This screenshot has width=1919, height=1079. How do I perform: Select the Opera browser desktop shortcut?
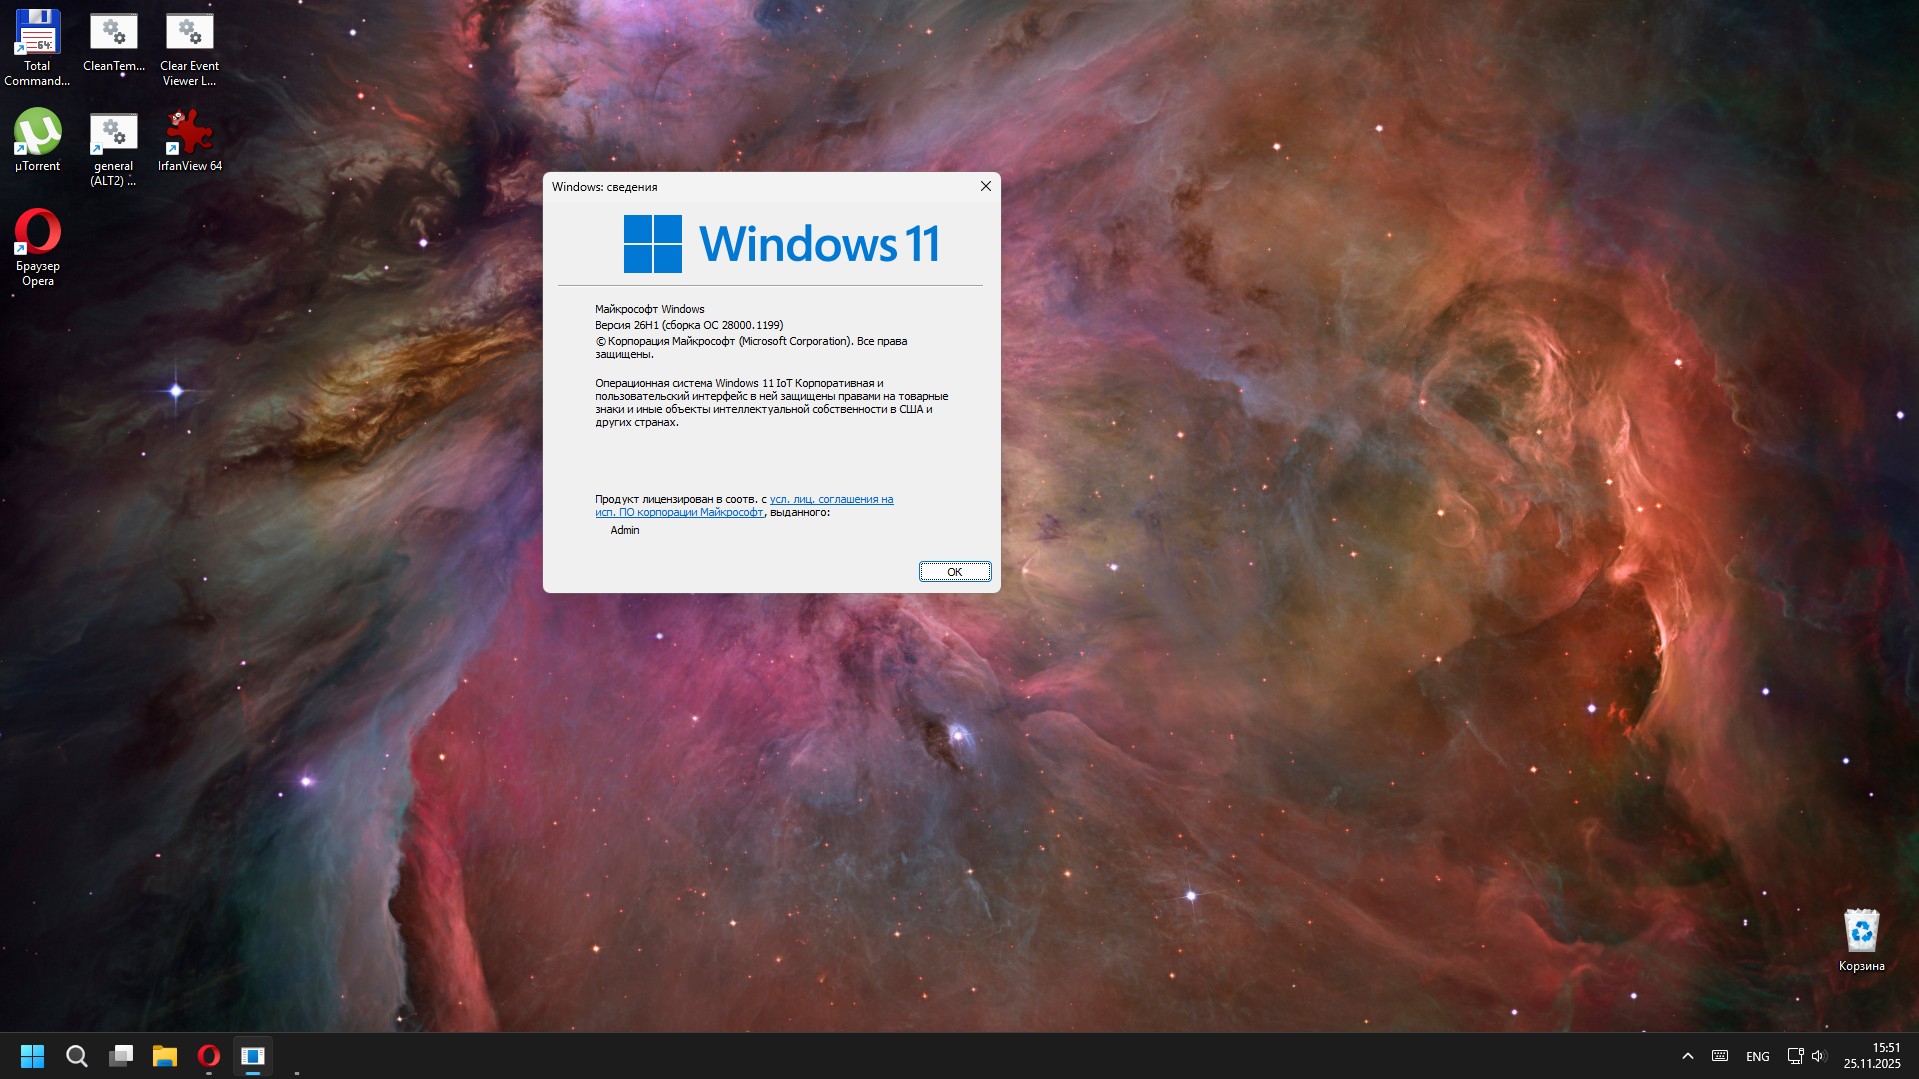point(37,247)
